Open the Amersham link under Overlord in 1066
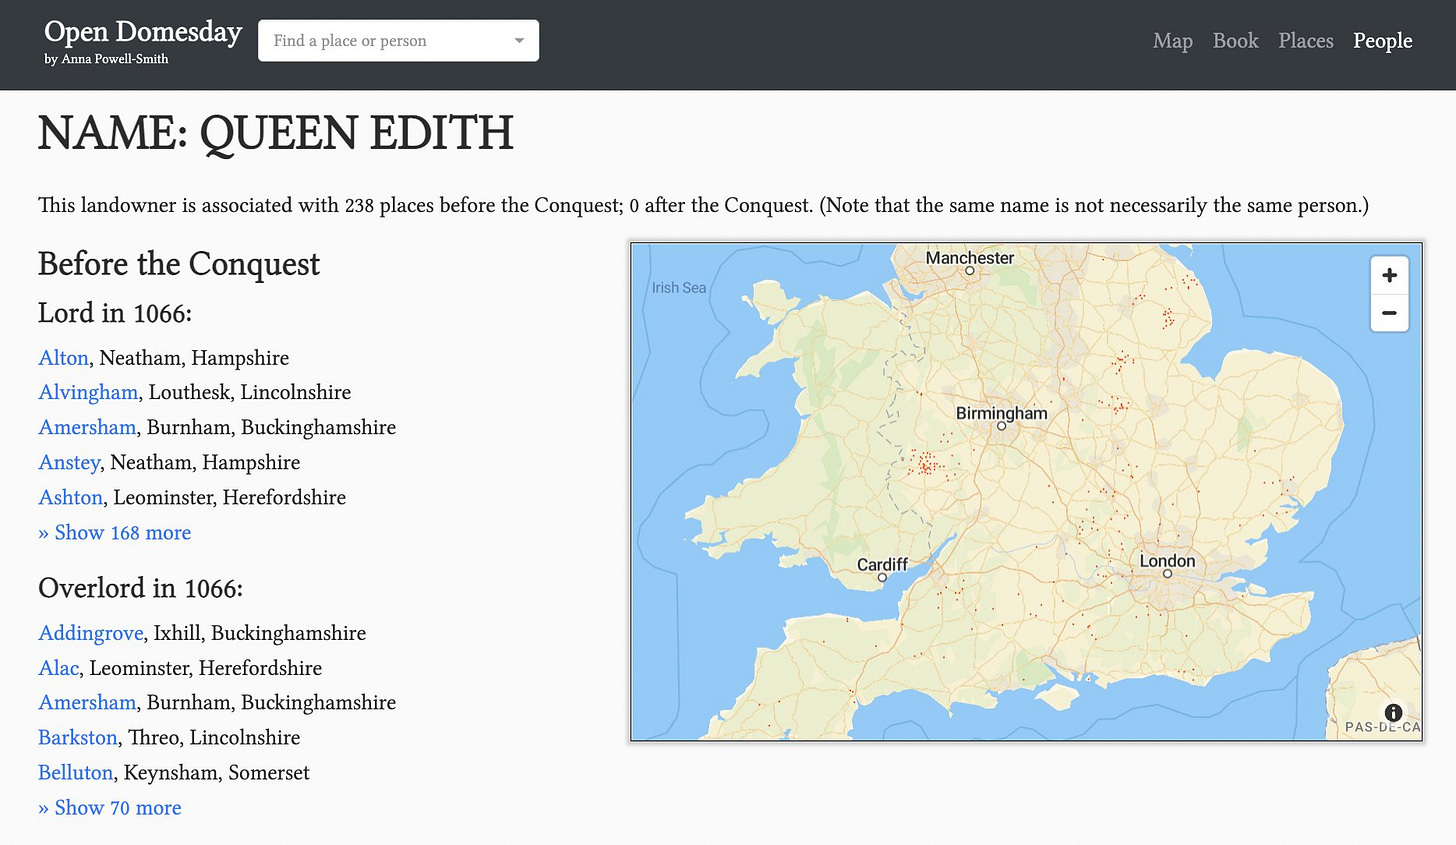Viewport: 1456px width, 845px height. [x=87, y=702]
